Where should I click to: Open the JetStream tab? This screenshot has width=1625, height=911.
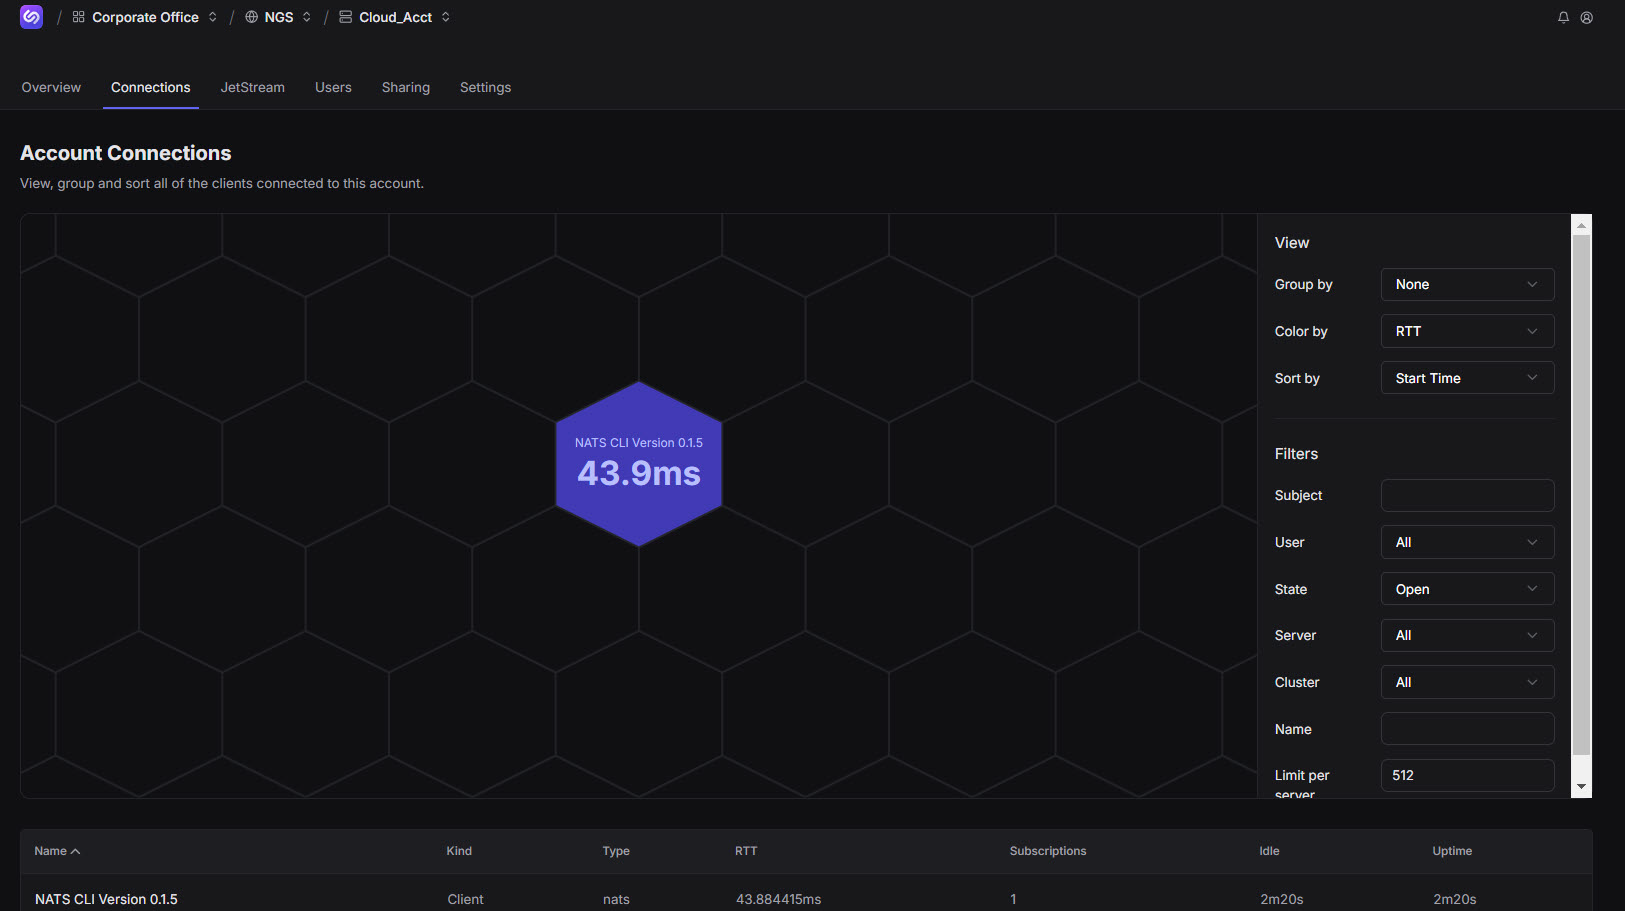click(x=253, y=88)
